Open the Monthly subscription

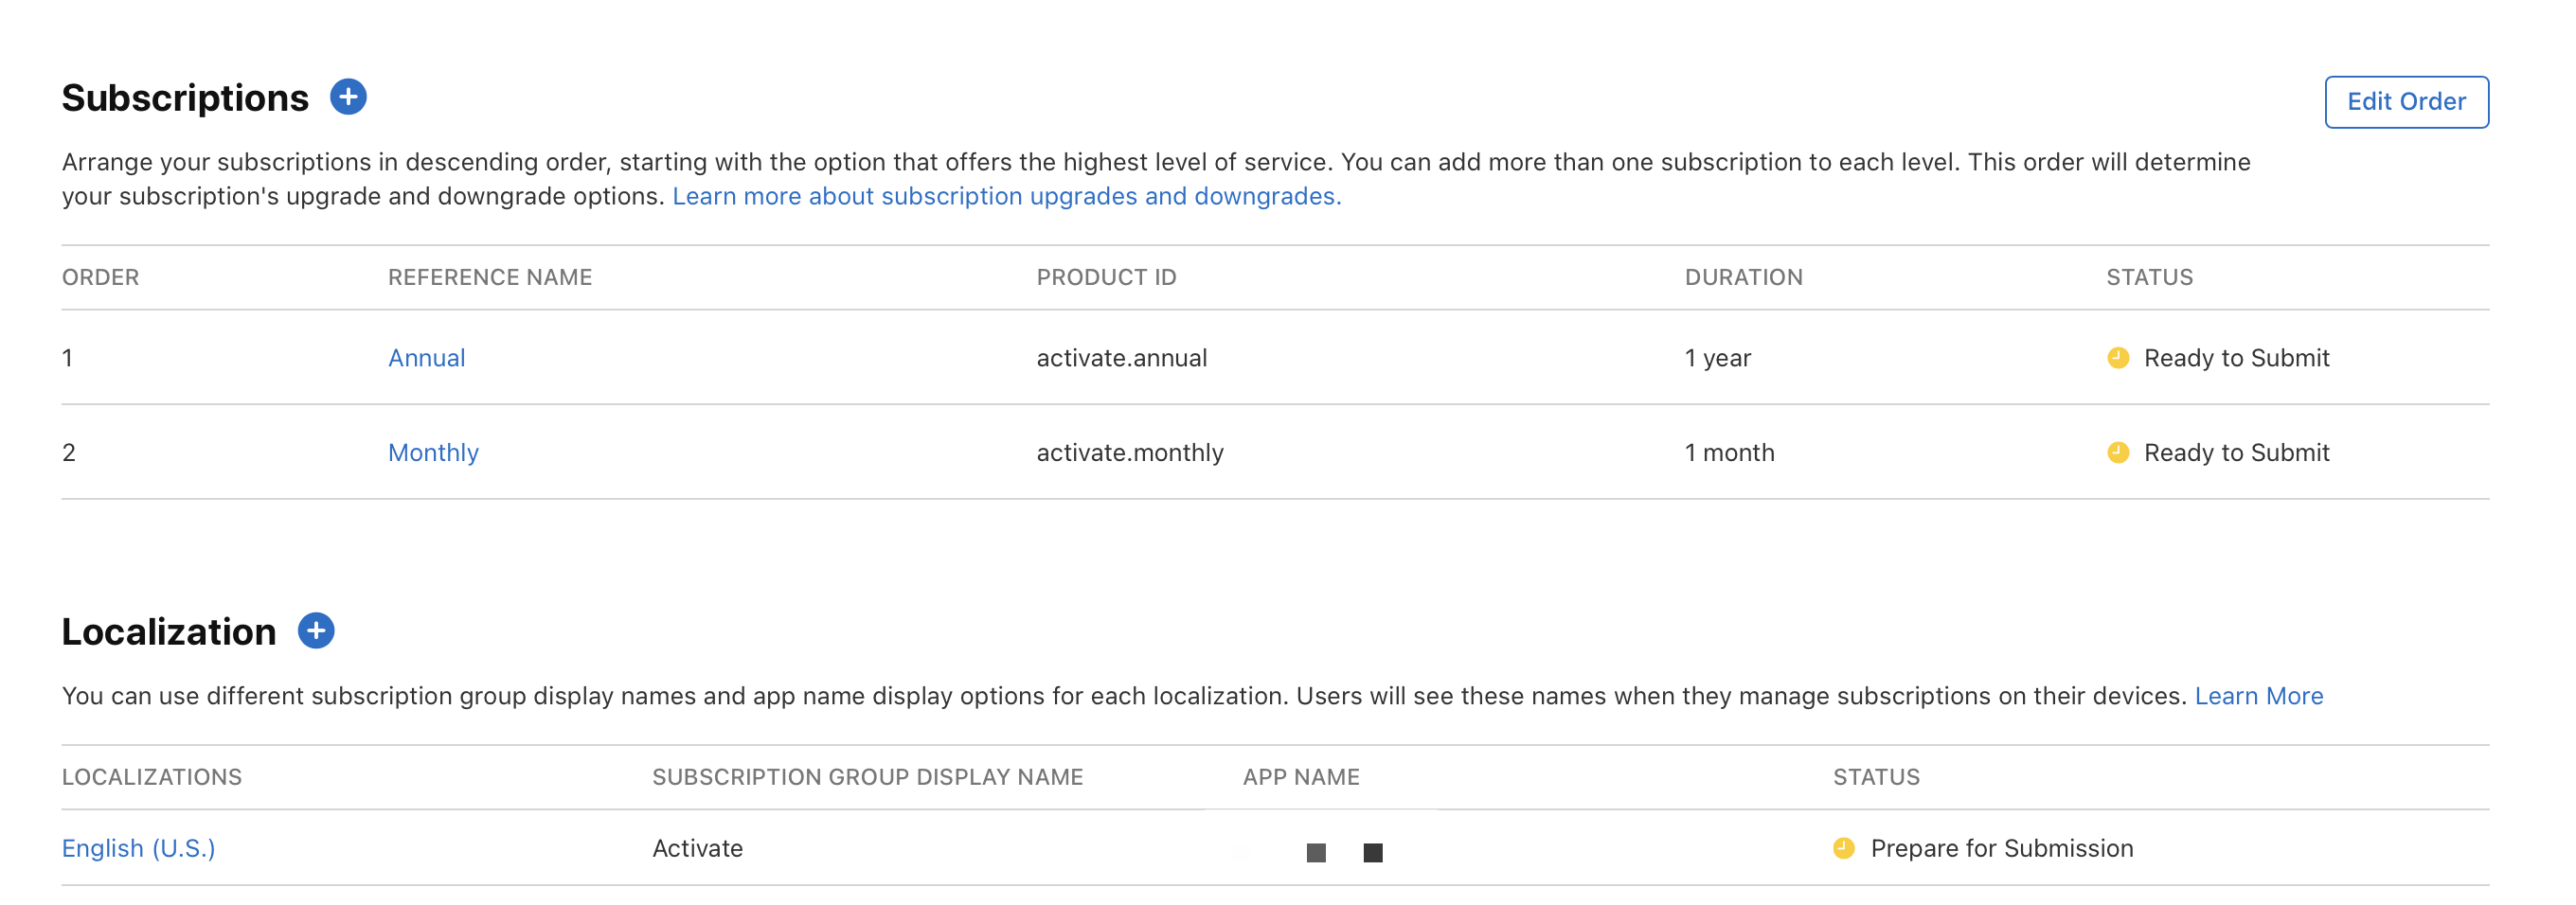pyautogui.click(x=433, y=453)
